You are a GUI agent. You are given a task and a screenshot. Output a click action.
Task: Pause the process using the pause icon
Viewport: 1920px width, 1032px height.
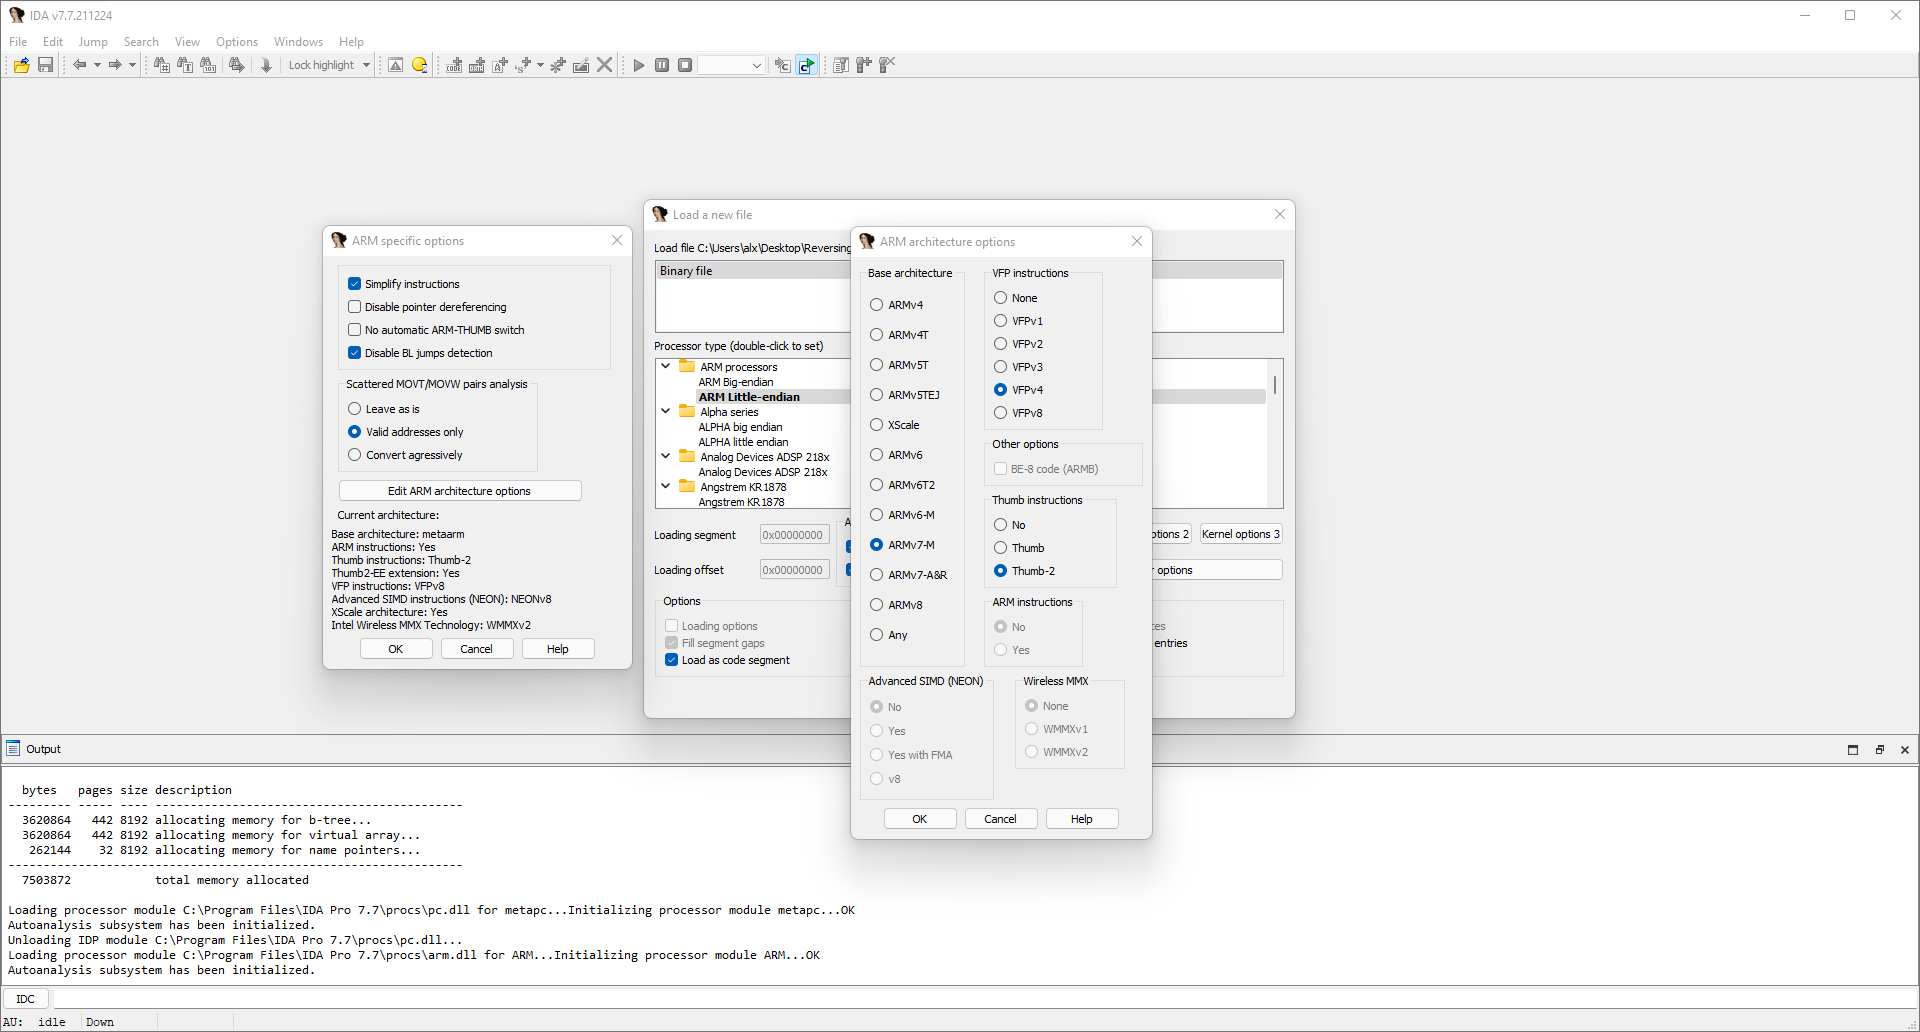pyautogui.click(x=661, y=64)
